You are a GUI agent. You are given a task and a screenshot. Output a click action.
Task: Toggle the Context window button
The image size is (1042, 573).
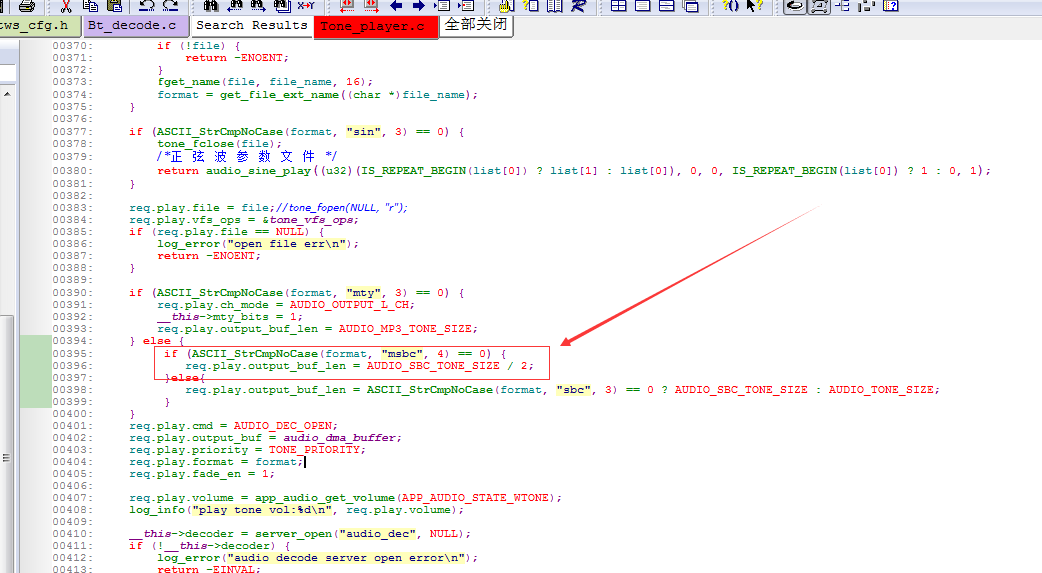[x=819, y=6]
